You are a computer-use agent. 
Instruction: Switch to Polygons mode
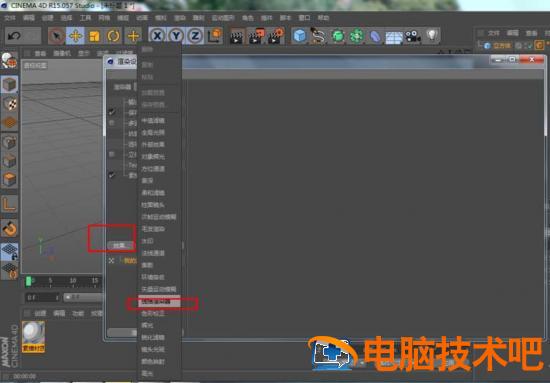[9, 180]
